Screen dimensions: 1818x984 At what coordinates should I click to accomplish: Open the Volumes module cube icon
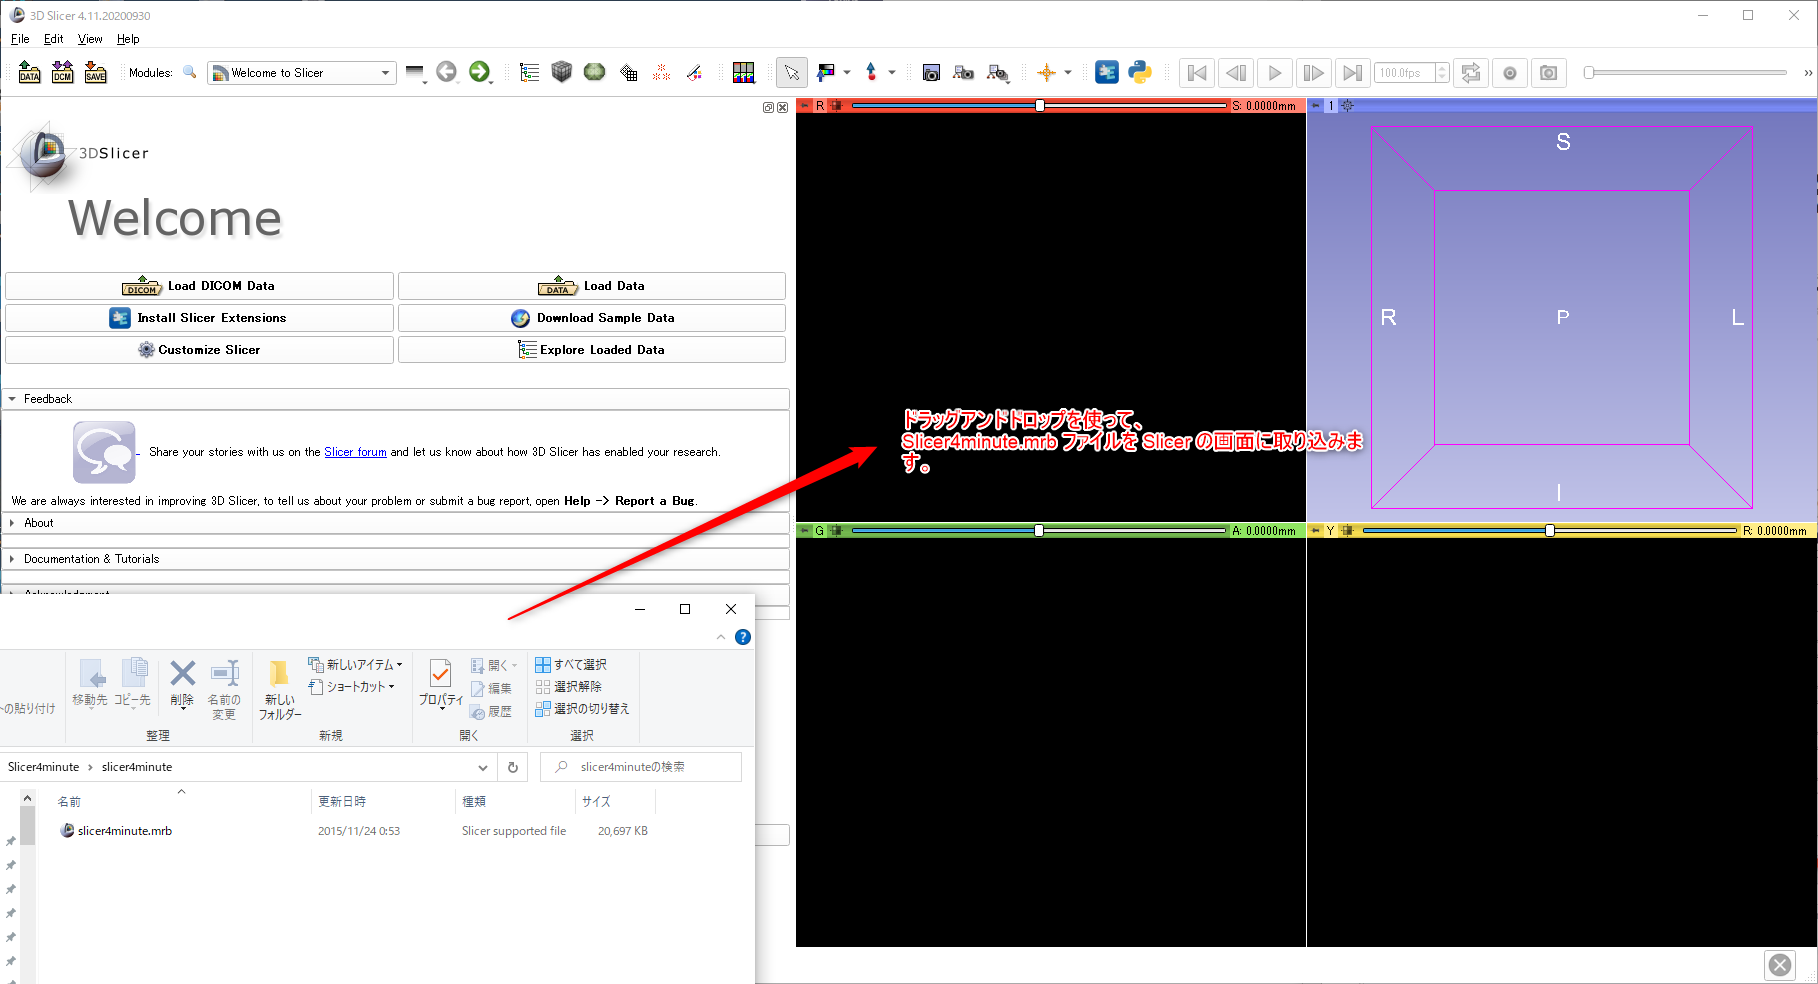tap(562, 72)
